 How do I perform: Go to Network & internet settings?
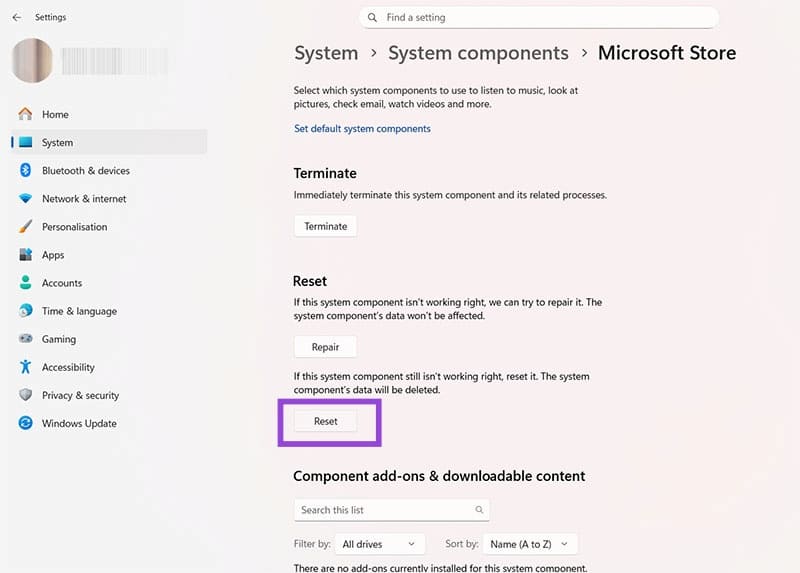[109, 198]
